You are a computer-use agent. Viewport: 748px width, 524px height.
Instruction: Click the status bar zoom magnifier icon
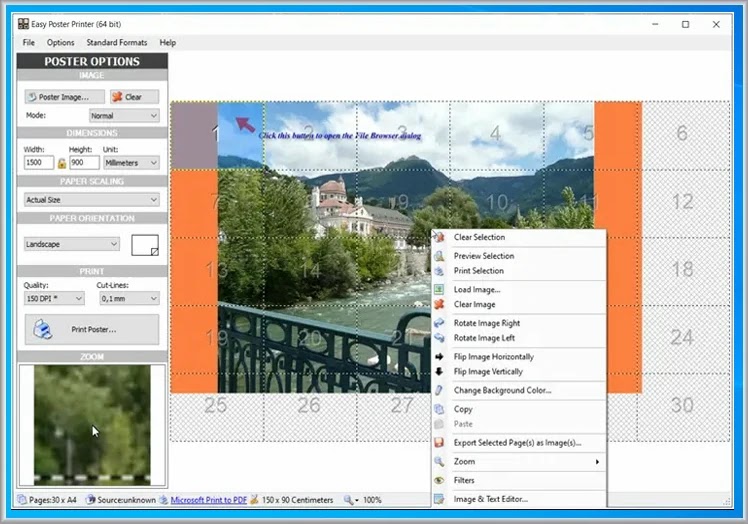[349, 500]
